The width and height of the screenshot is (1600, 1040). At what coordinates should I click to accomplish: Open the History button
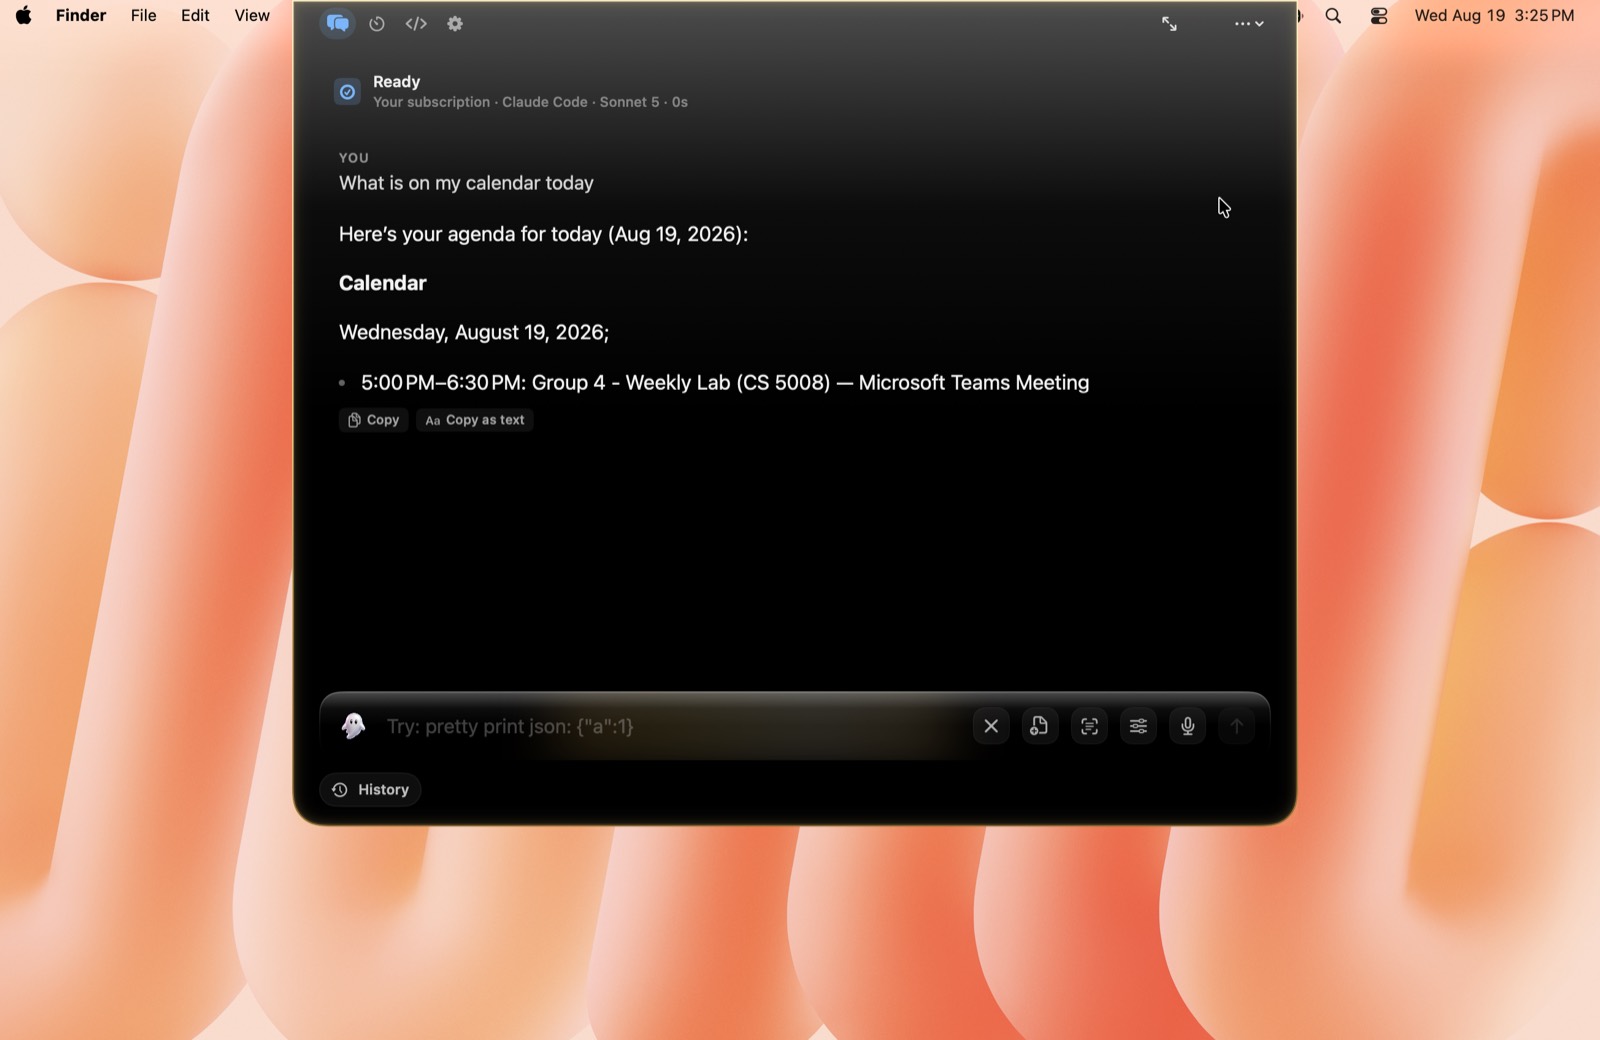[371, 790]
